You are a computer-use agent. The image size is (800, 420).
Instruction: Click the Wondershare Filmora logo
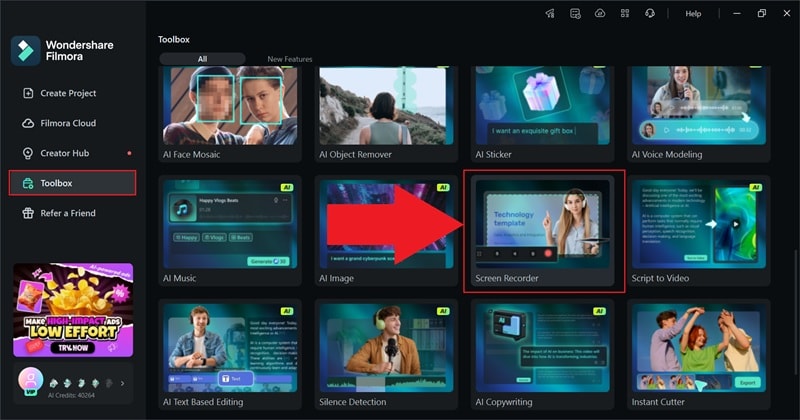[x=26, y=51]
